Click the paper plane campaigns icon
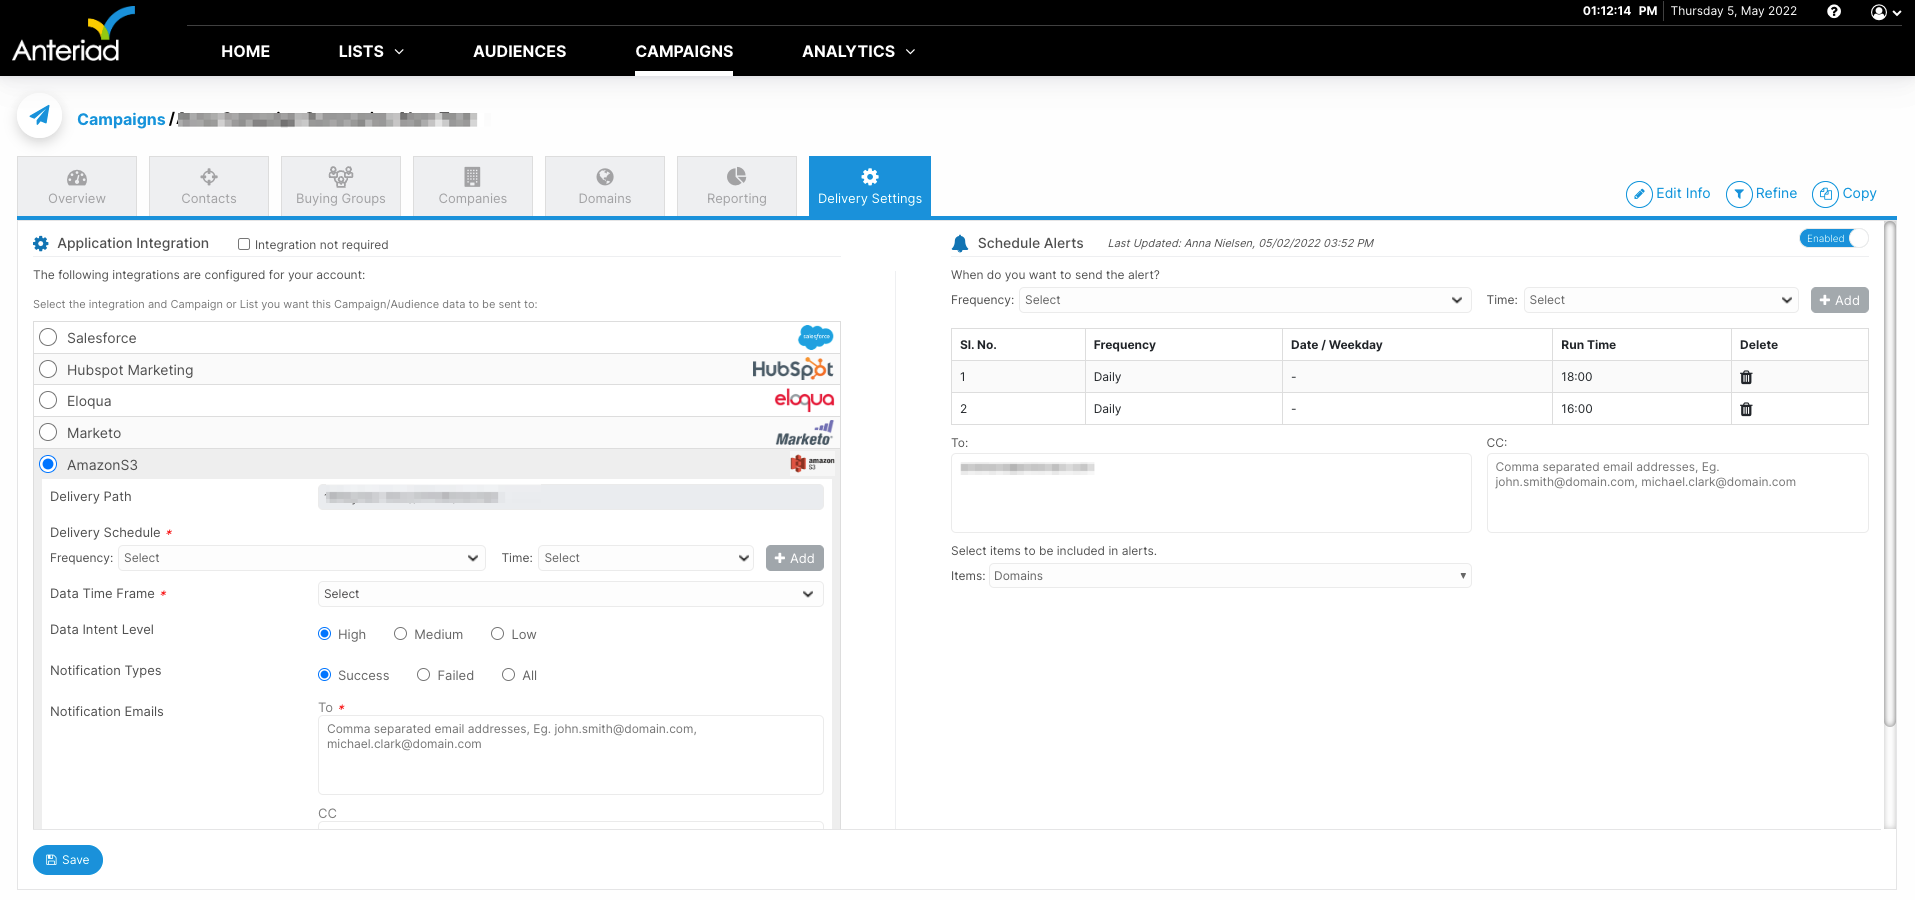Screen dimensions: 1915x900 point(40,116)
